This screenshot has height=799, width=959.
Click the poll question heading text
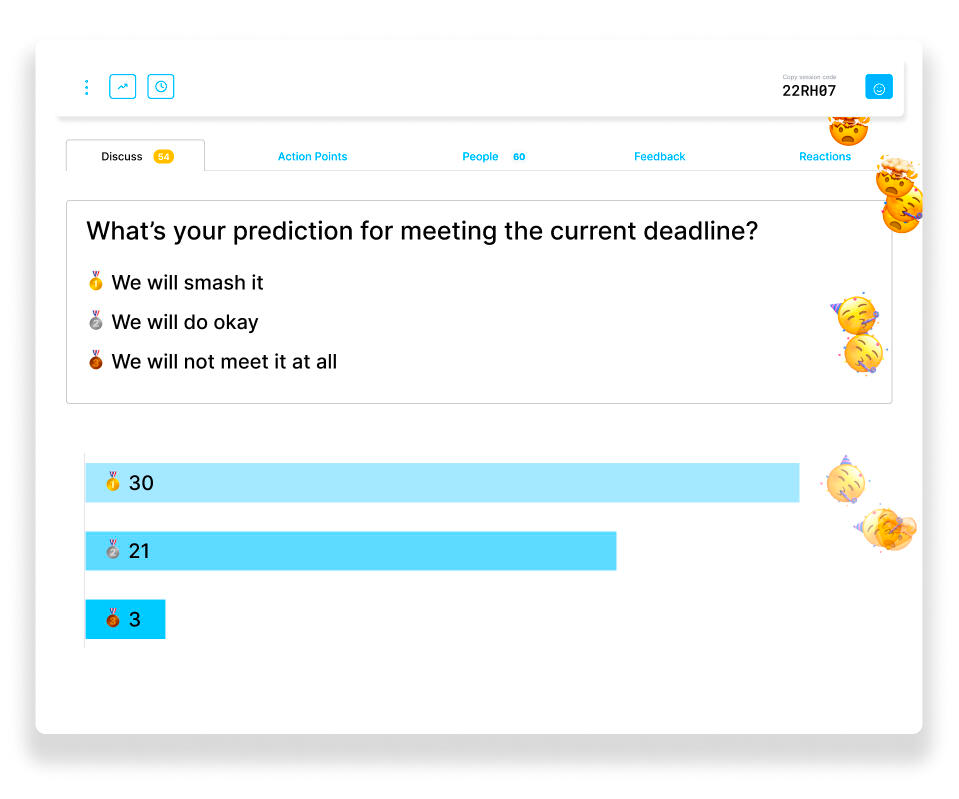tap(421, 231)
